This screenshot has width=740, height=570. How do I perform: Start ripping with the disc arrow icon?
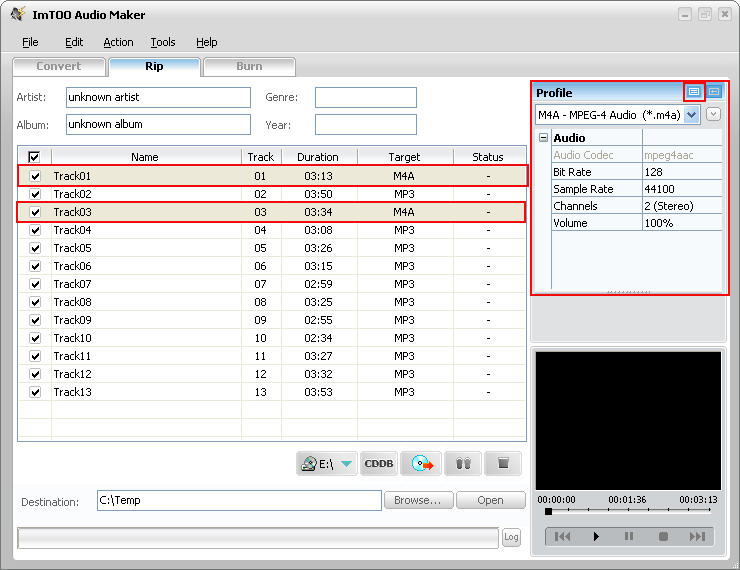click(421, 463)
